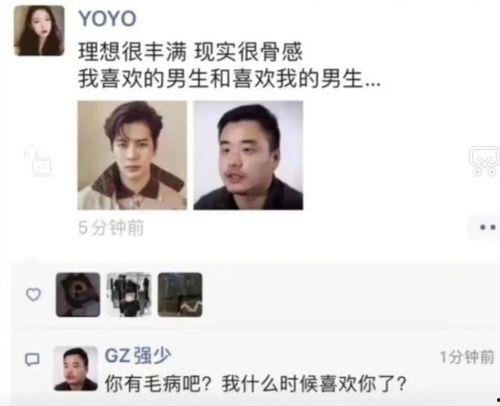Open first liker's avatar with P logo
The height and width of the screenshot is (406, 500).
(78, 295)
